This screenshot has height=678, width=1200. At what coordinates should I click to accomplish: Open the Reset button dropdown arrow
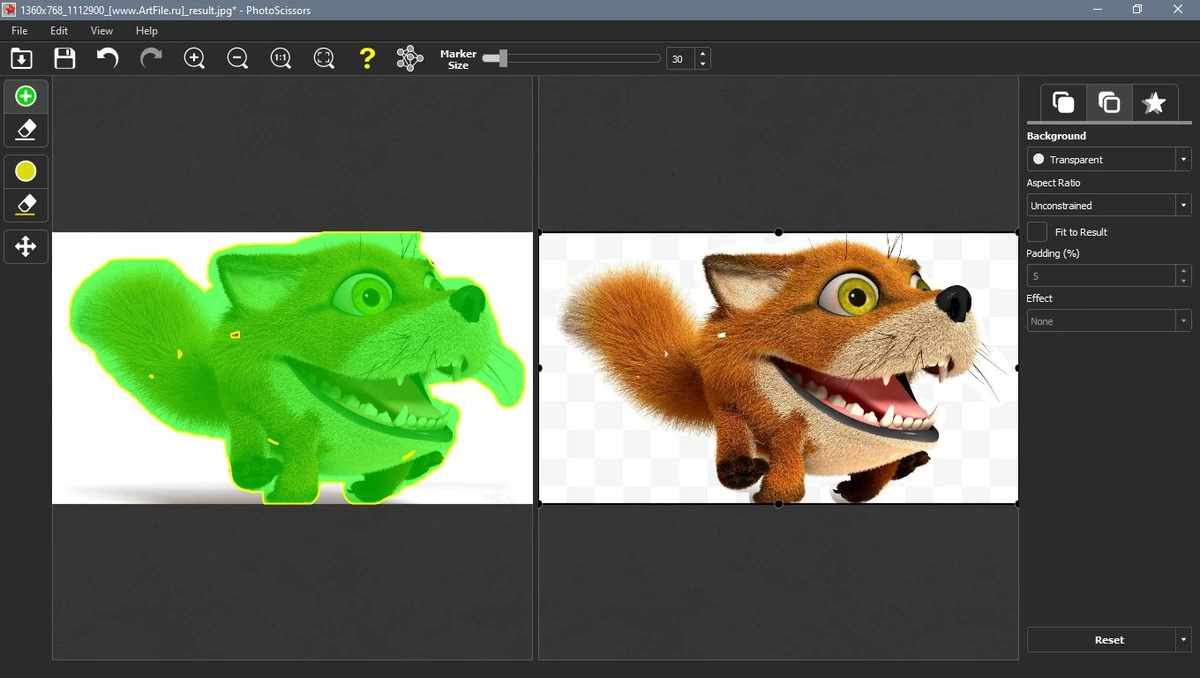(x=1183, y=640)
